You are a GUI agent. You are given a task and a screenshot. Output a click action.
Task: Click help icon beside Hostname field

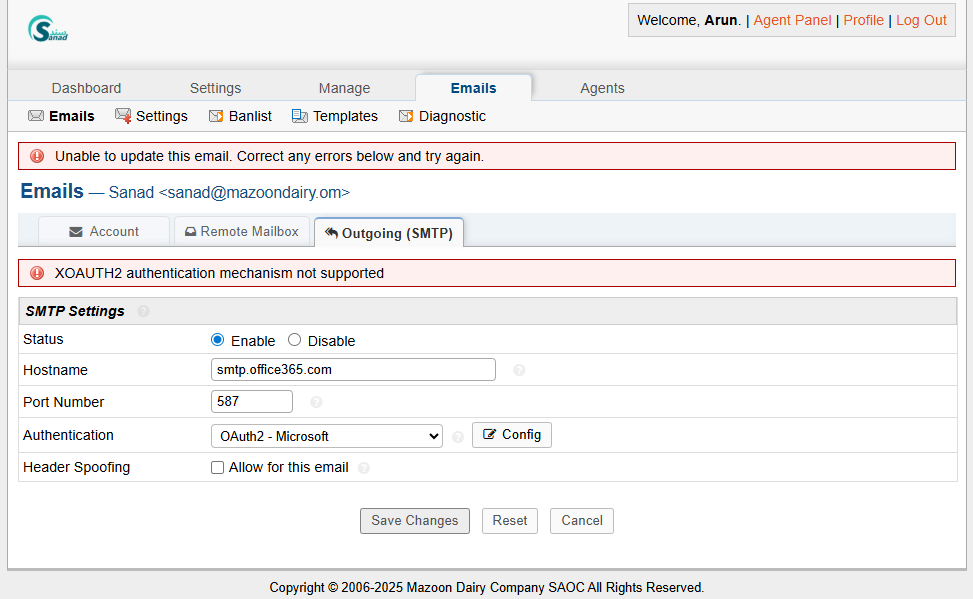pyautogui.click(x=519, y=370)
